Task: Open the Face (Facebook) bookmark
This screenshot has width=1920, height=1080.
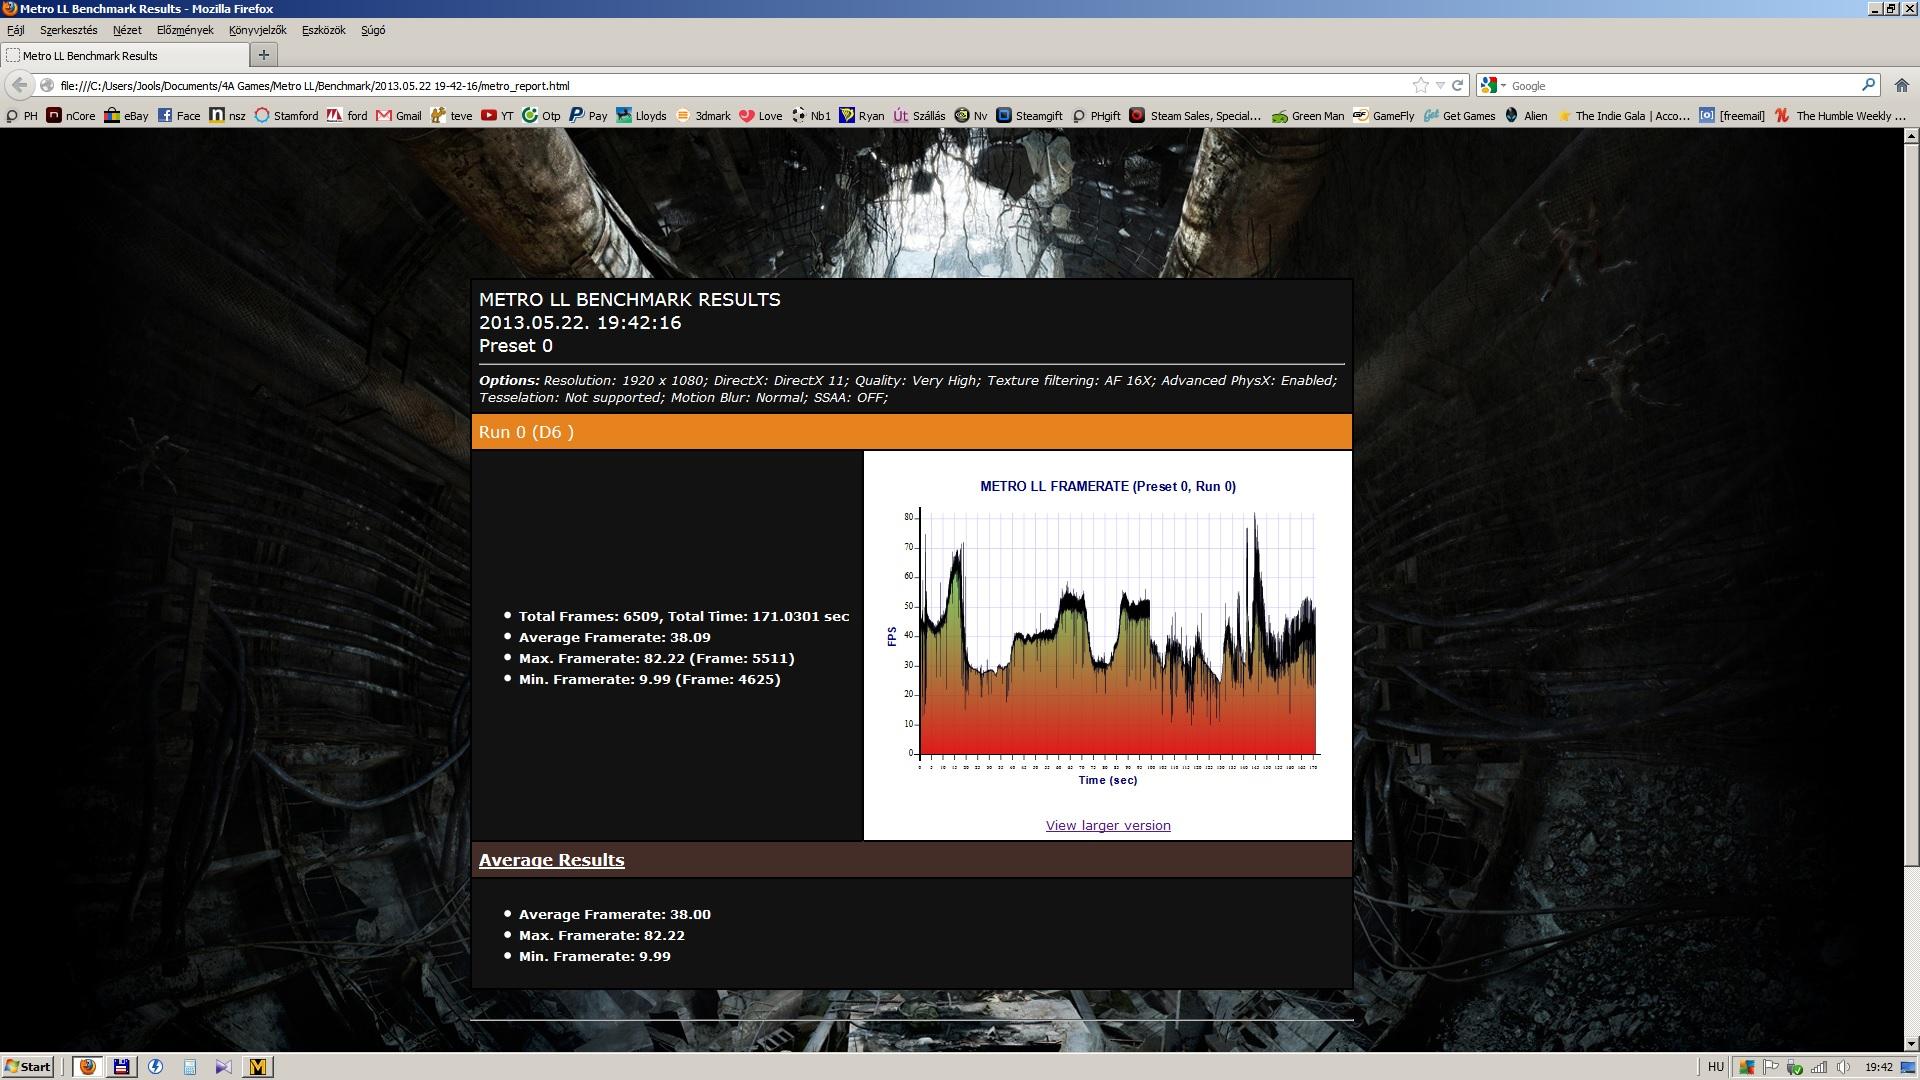Action: 178,115
